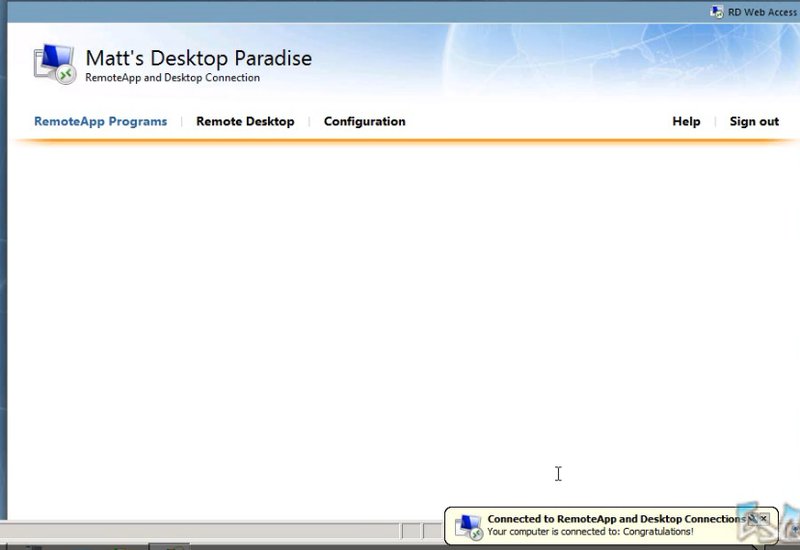Open the Configuration tab

365,121
